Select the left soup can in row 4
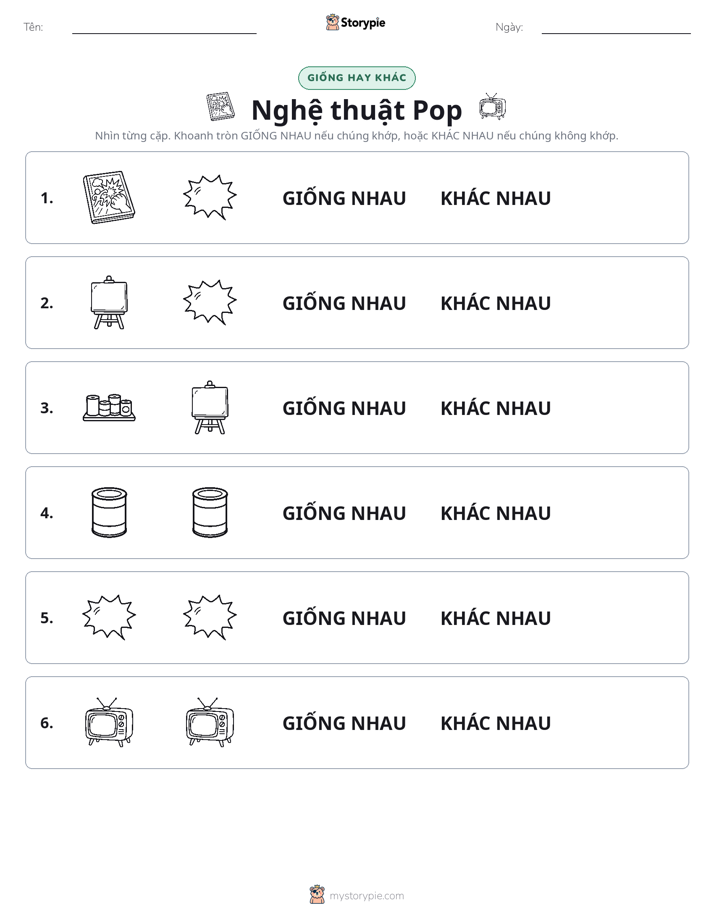Screen dimensions: 714x924 [109, 512]
